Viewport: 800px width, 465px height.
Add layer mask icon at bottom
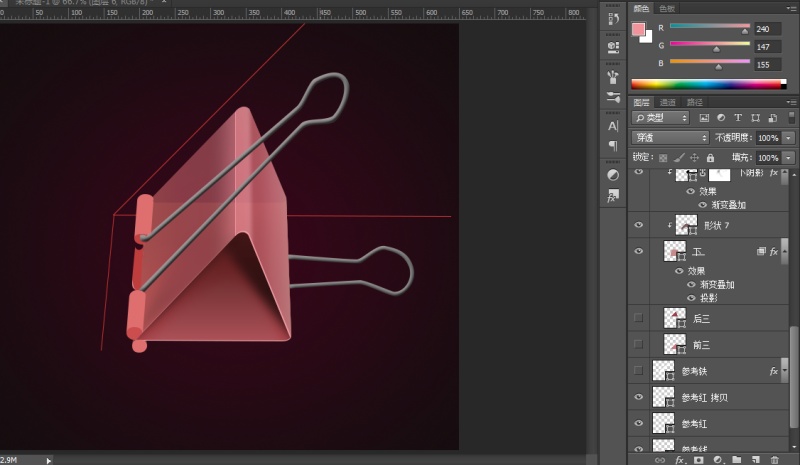(698, 460)
